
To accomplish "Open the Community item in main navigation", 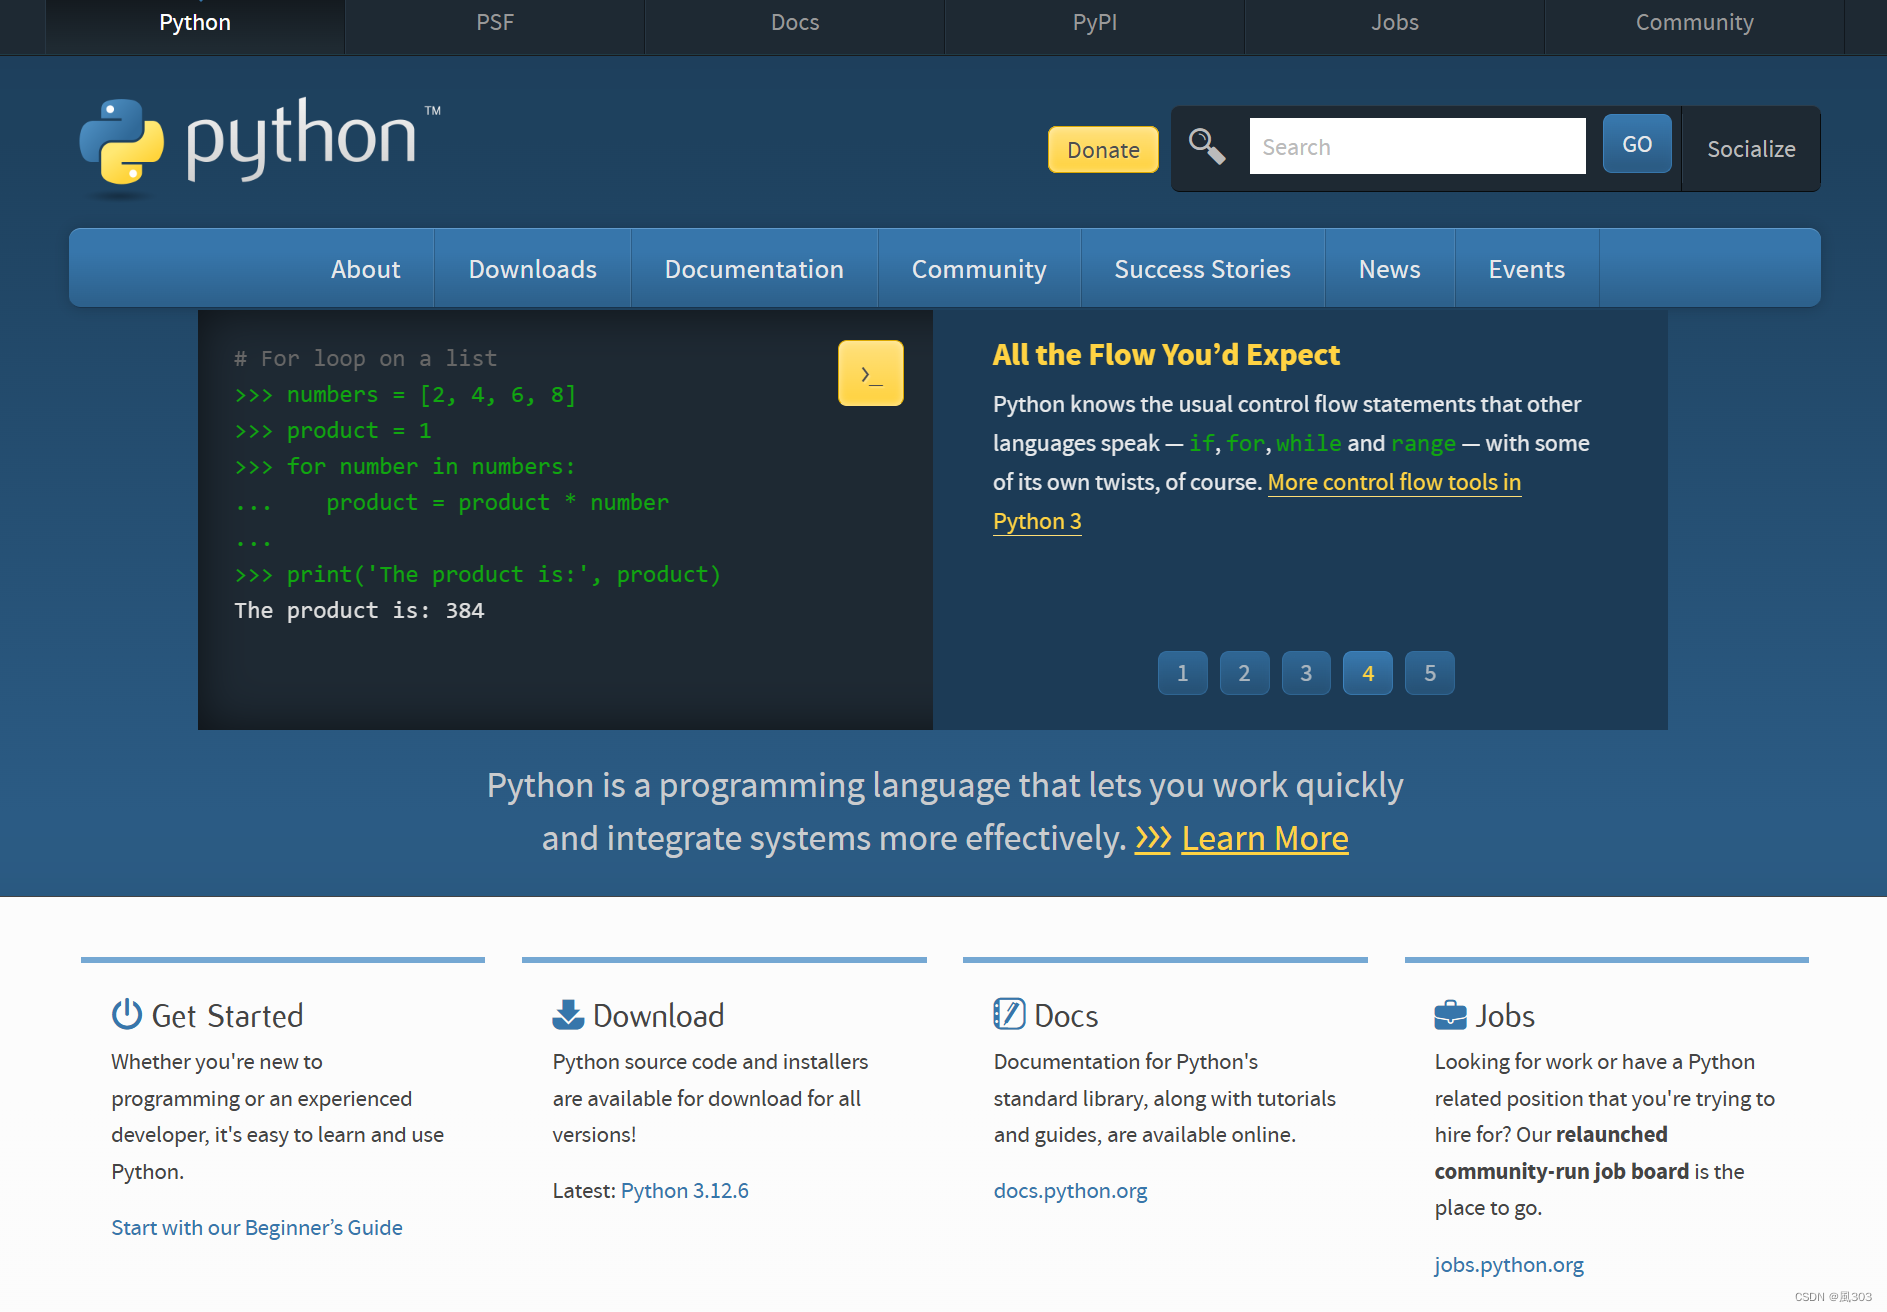I will click(979, 269).
